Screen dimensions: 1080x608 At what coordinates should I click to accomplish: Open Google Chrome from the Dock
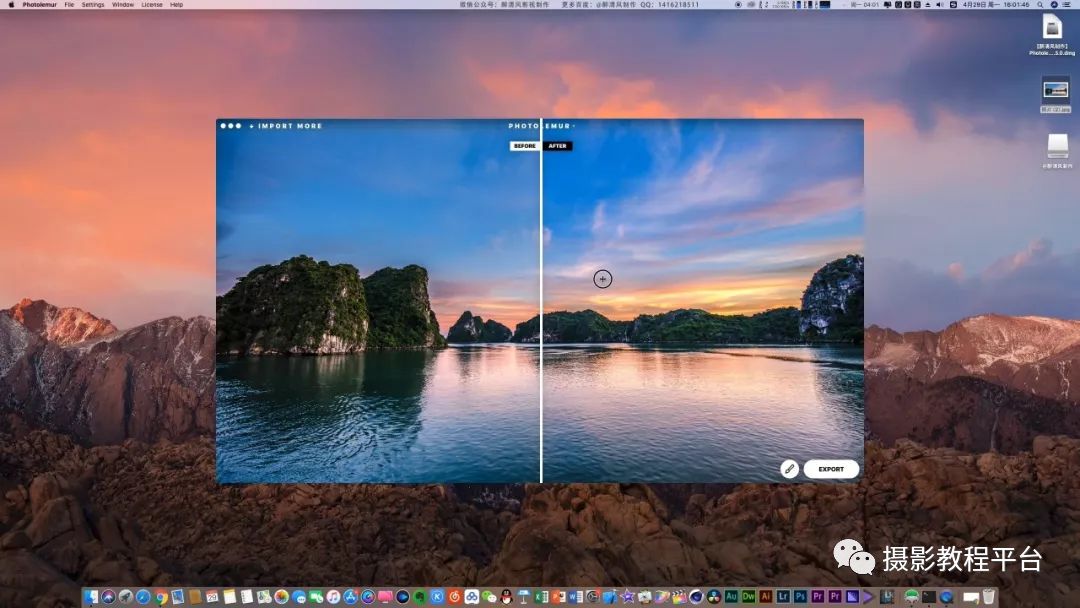(x=160, y=597)
